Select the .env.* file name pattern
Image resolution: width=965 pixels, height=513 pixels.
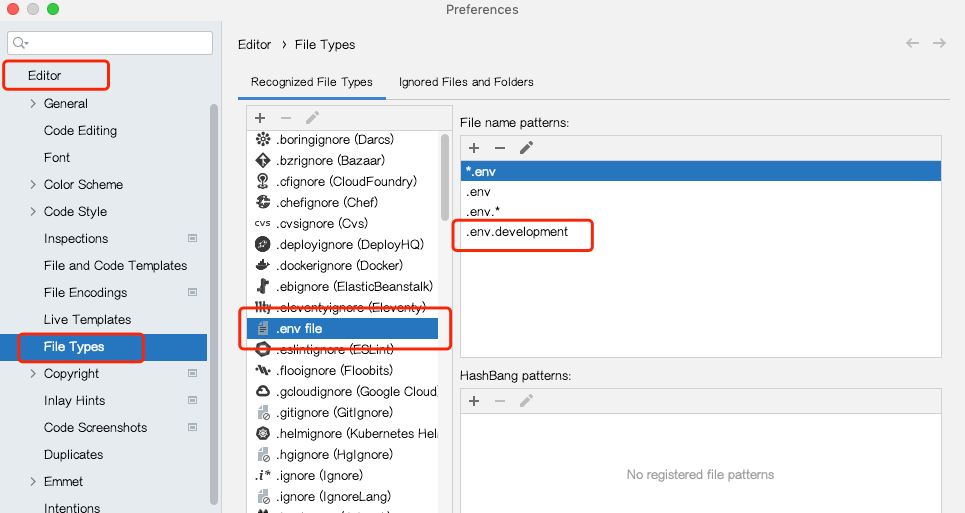700,212
